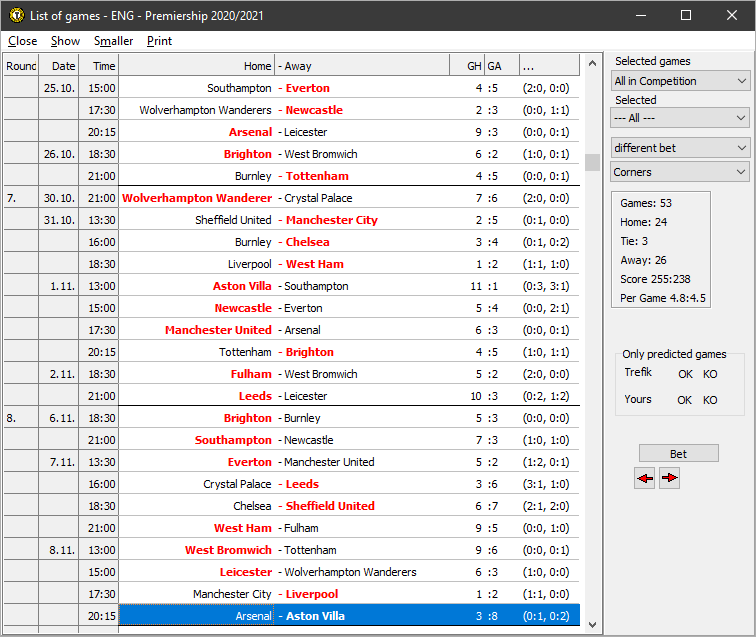
Task: Open the Close menu
Action: [x=22, y=41]
